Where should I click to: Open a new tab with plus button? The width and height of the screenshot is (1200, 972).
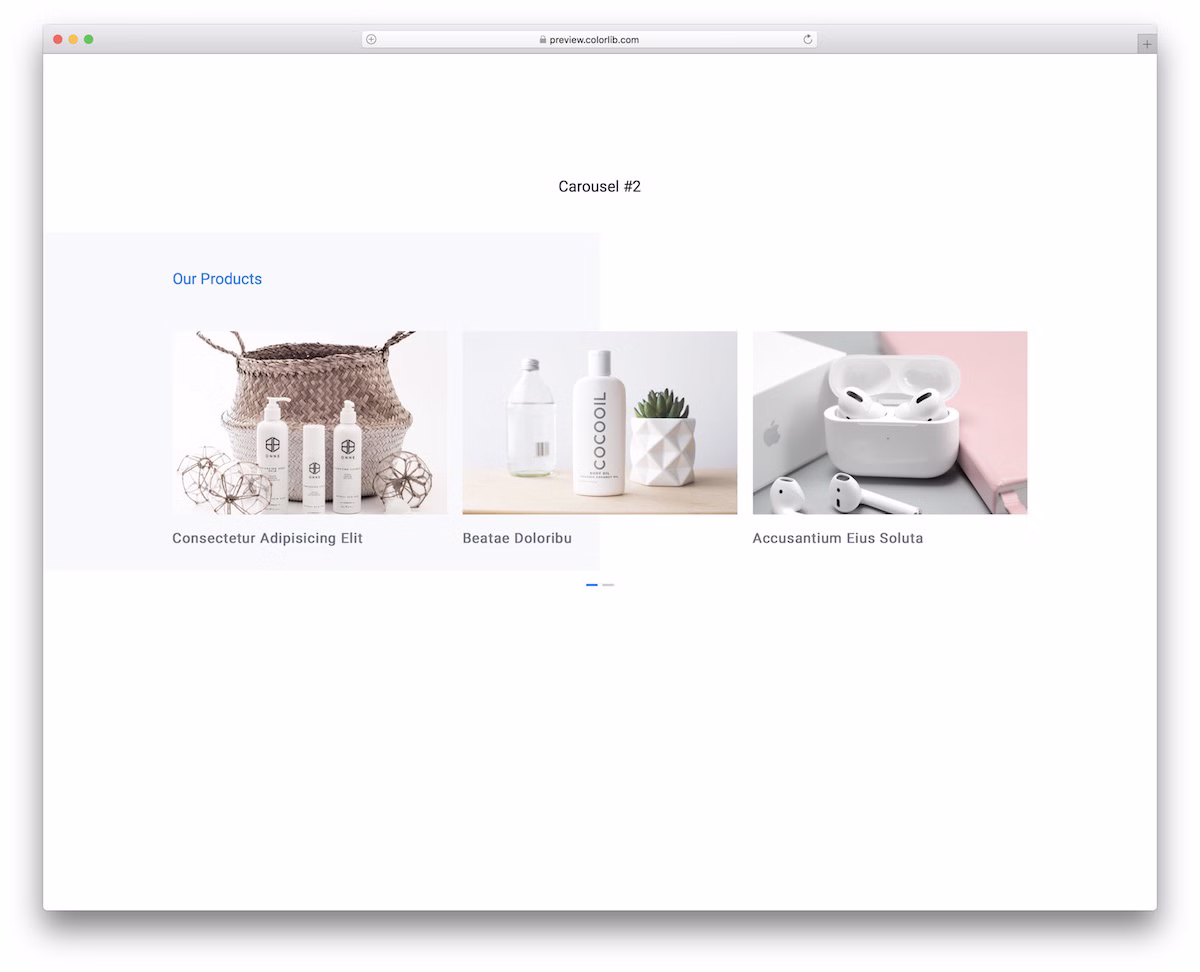1146,44
